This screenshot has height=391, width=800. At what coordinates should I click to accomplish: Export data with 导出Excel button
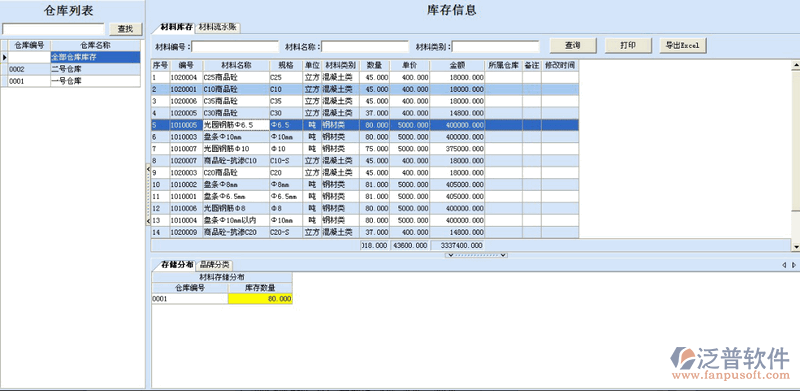point(683,45)
